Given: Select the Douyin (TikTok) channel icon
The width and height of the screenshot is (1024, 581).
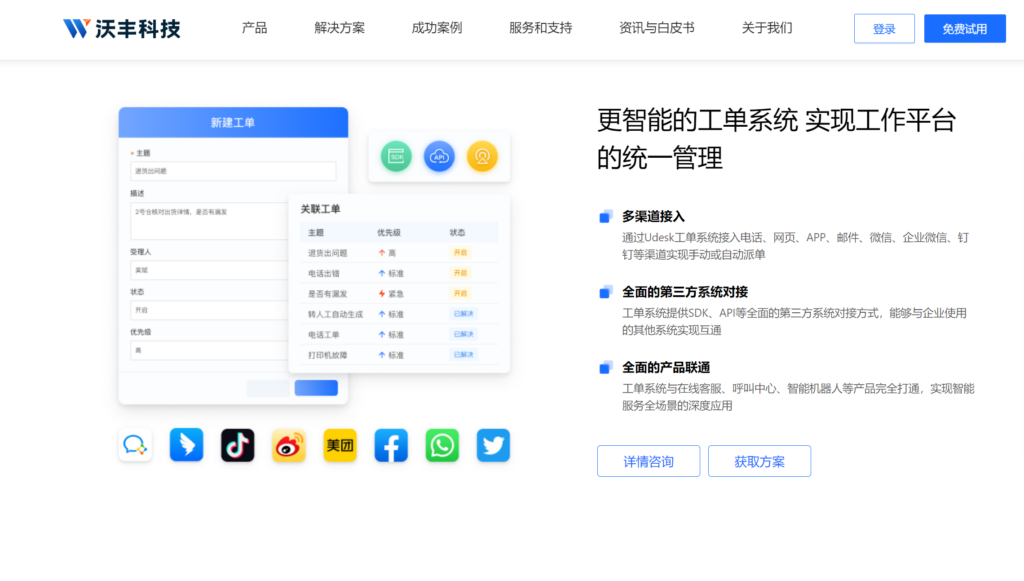Looking at the screenshot, I should click(x=237, y=445).
